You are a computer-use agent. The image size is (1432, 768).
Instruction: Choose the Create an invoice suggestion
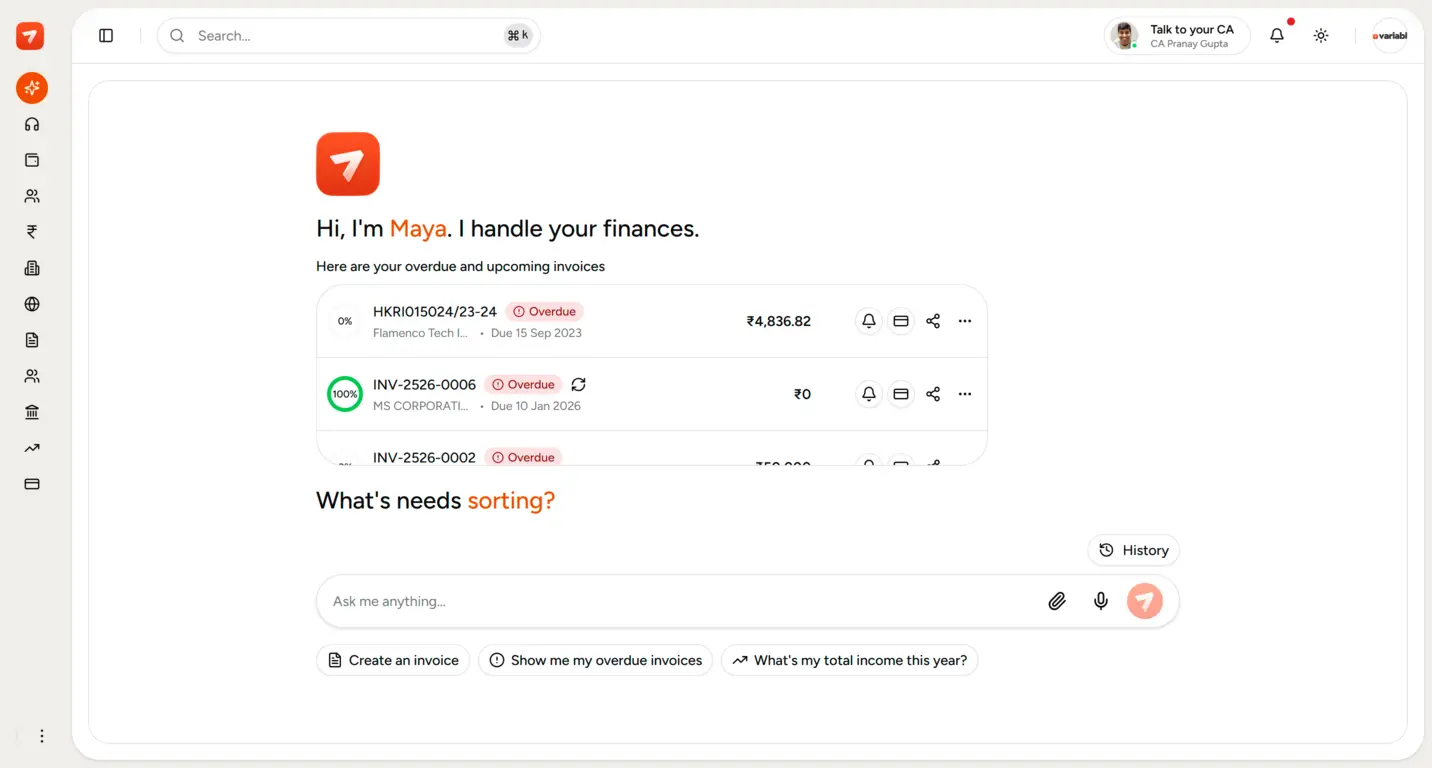393,660
